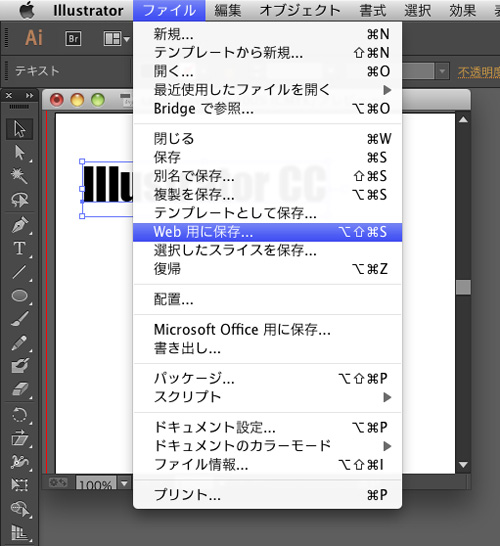This screenshot has width=500, height=546.
Task: Choose Microsoft Office 用に保存...
Action: coord(267,329)
